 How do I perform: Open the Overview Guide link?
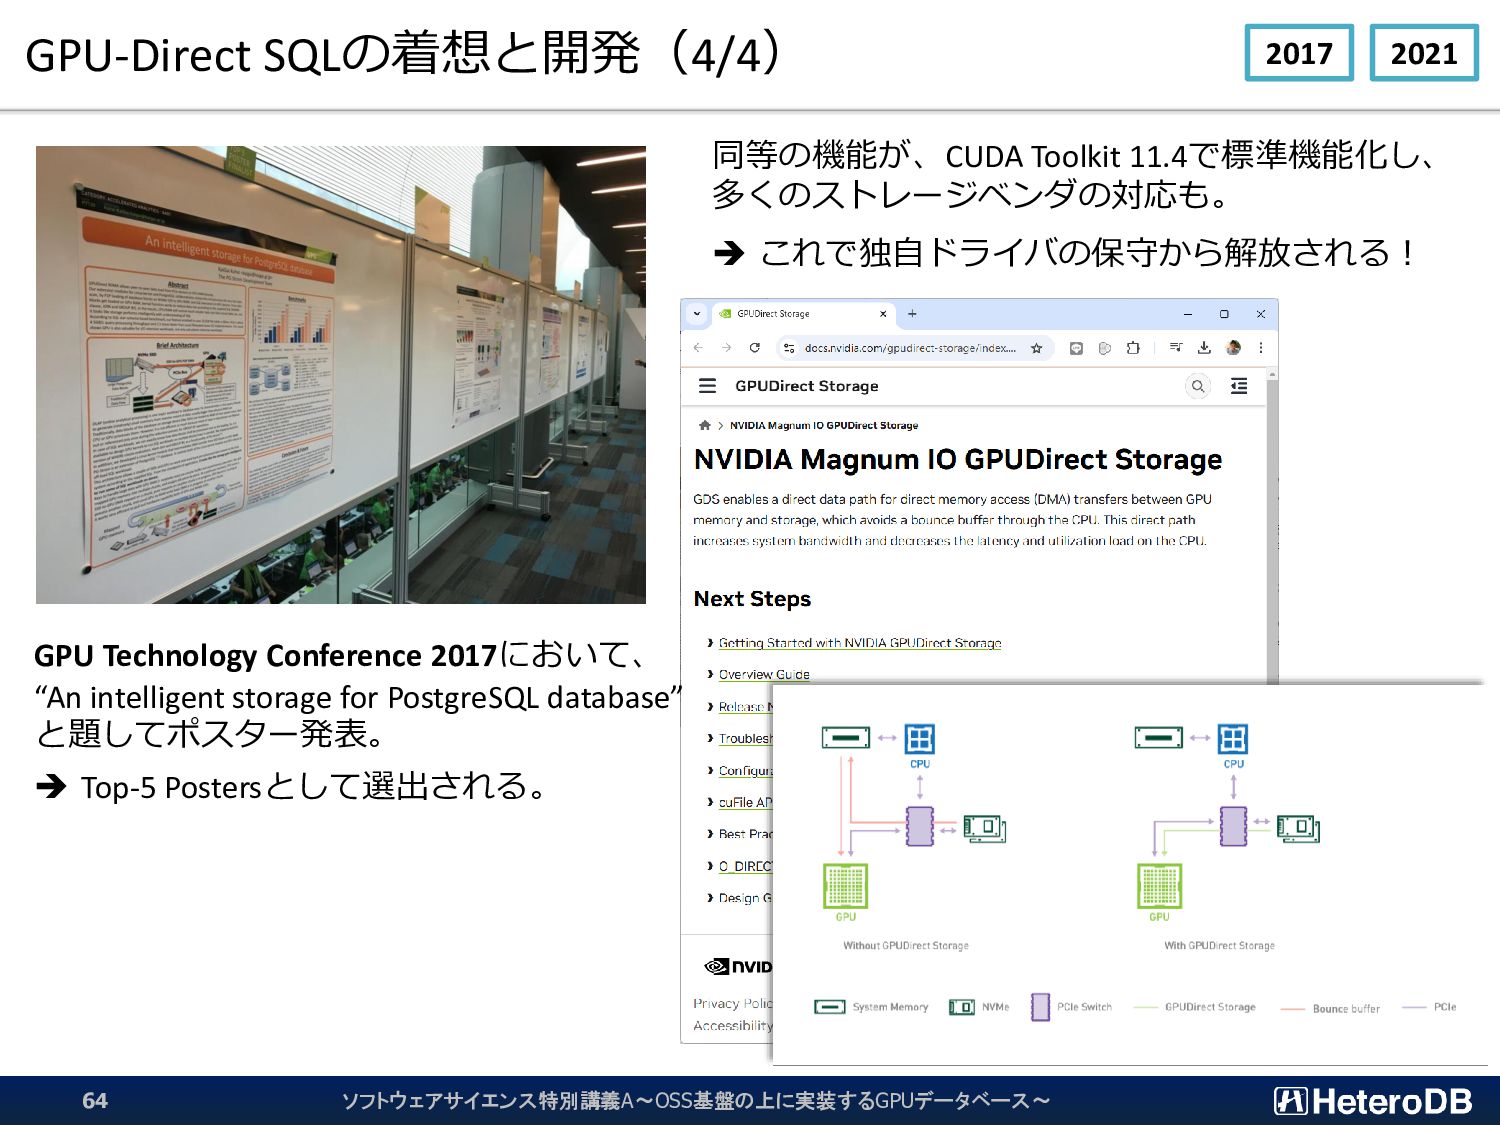tap(764, 675)
